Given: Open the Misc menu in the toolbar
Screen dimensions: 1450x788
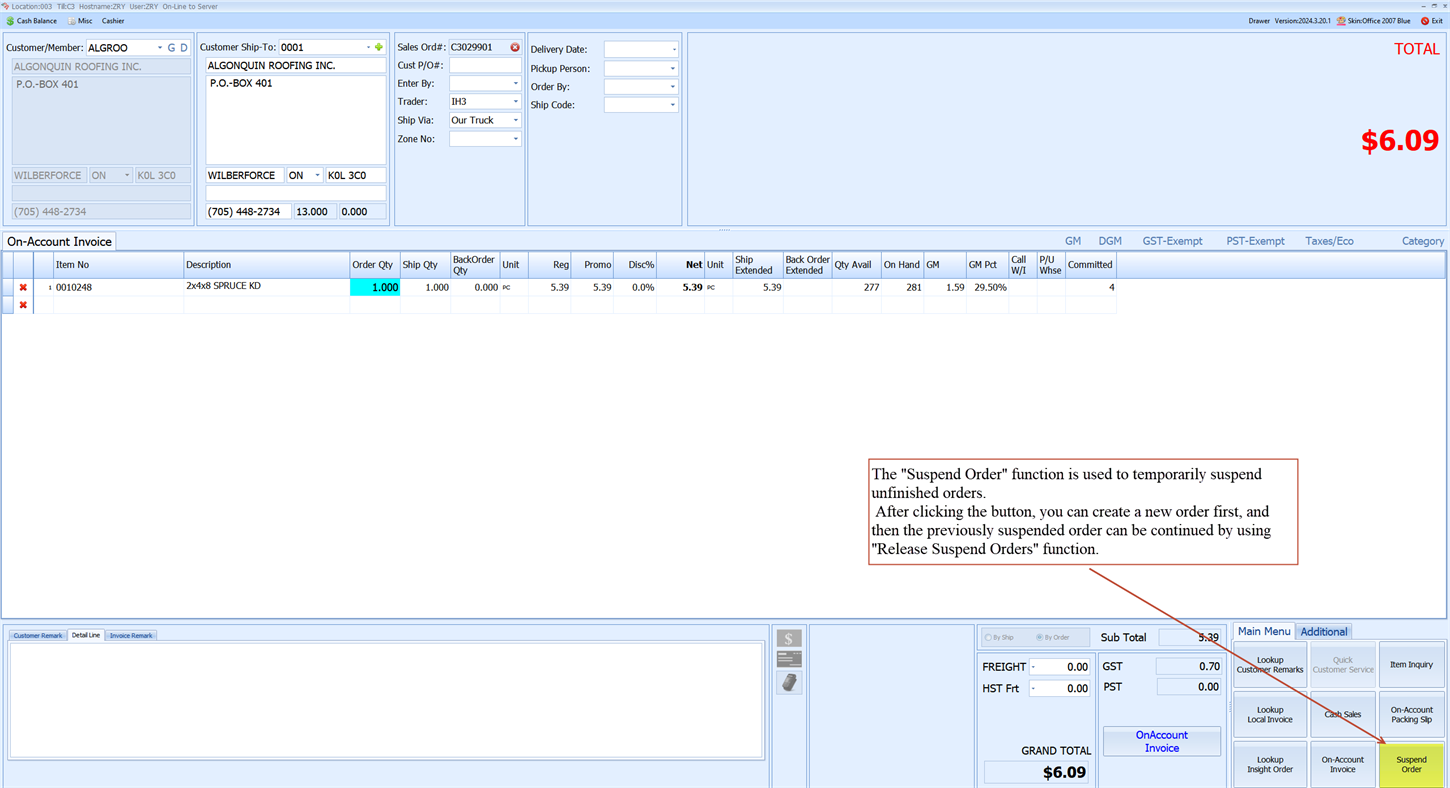Looking at the screenshot, I should point(80,21).
